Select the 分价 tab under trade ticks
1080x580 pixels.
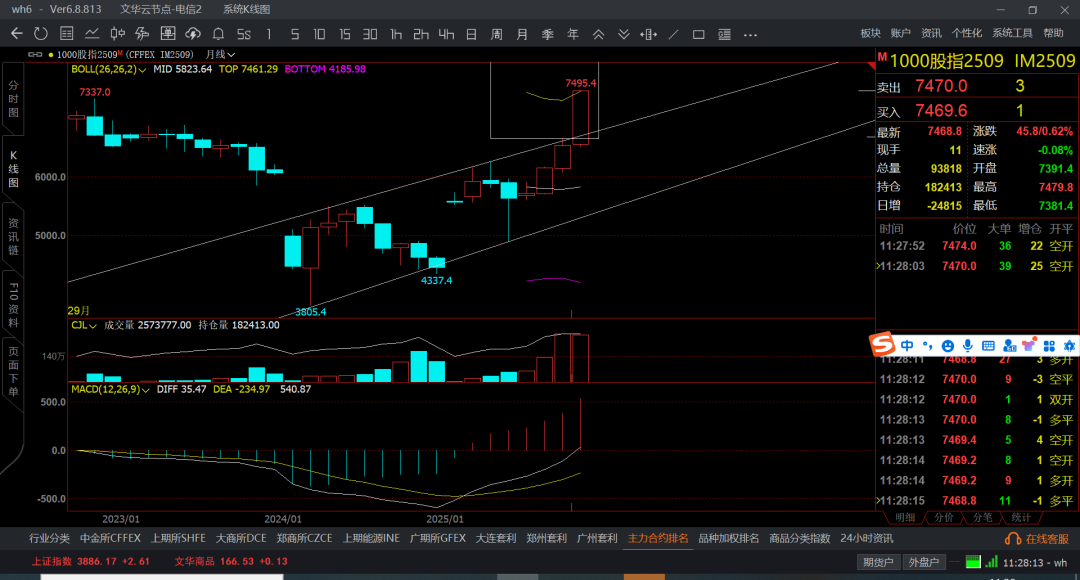click(943, 517)
